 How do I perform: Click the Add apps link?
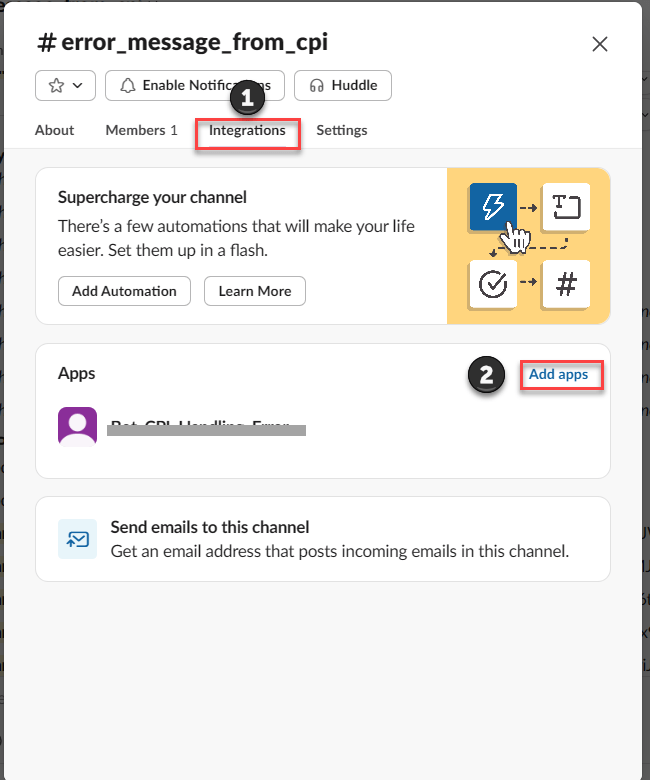[x=560, y=375]
